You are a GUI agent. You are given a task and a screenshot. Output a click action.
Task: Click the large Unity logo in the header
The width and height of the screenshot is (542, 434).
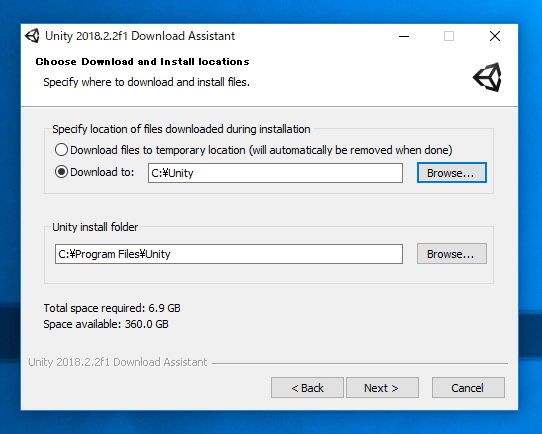click(x=487, y=77)
